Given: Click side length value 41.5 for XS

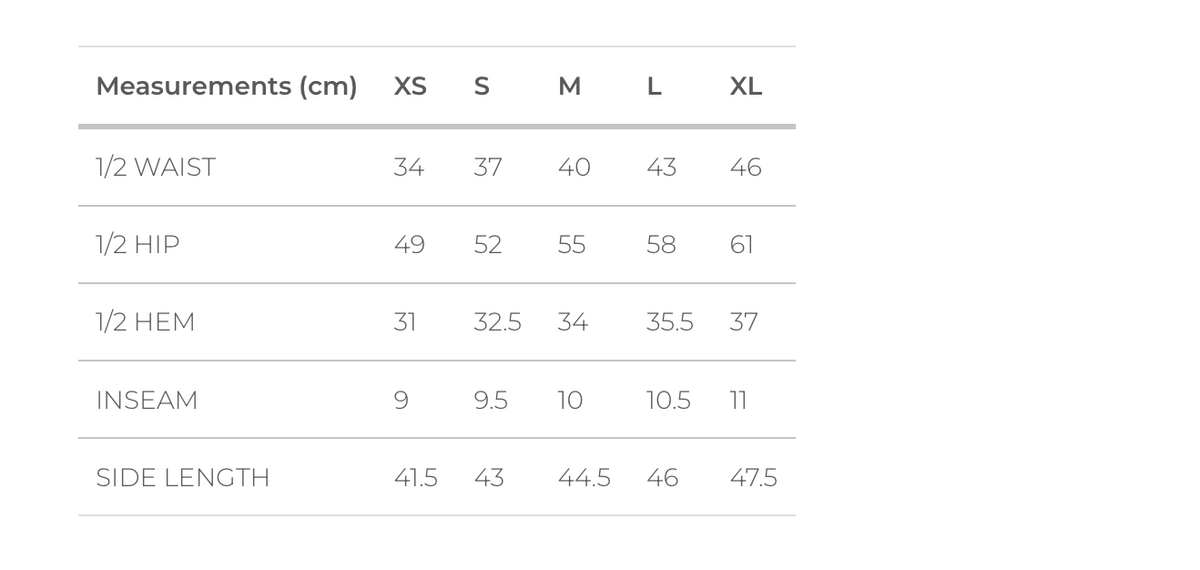Looking at the screenshot, I should 416,478.
